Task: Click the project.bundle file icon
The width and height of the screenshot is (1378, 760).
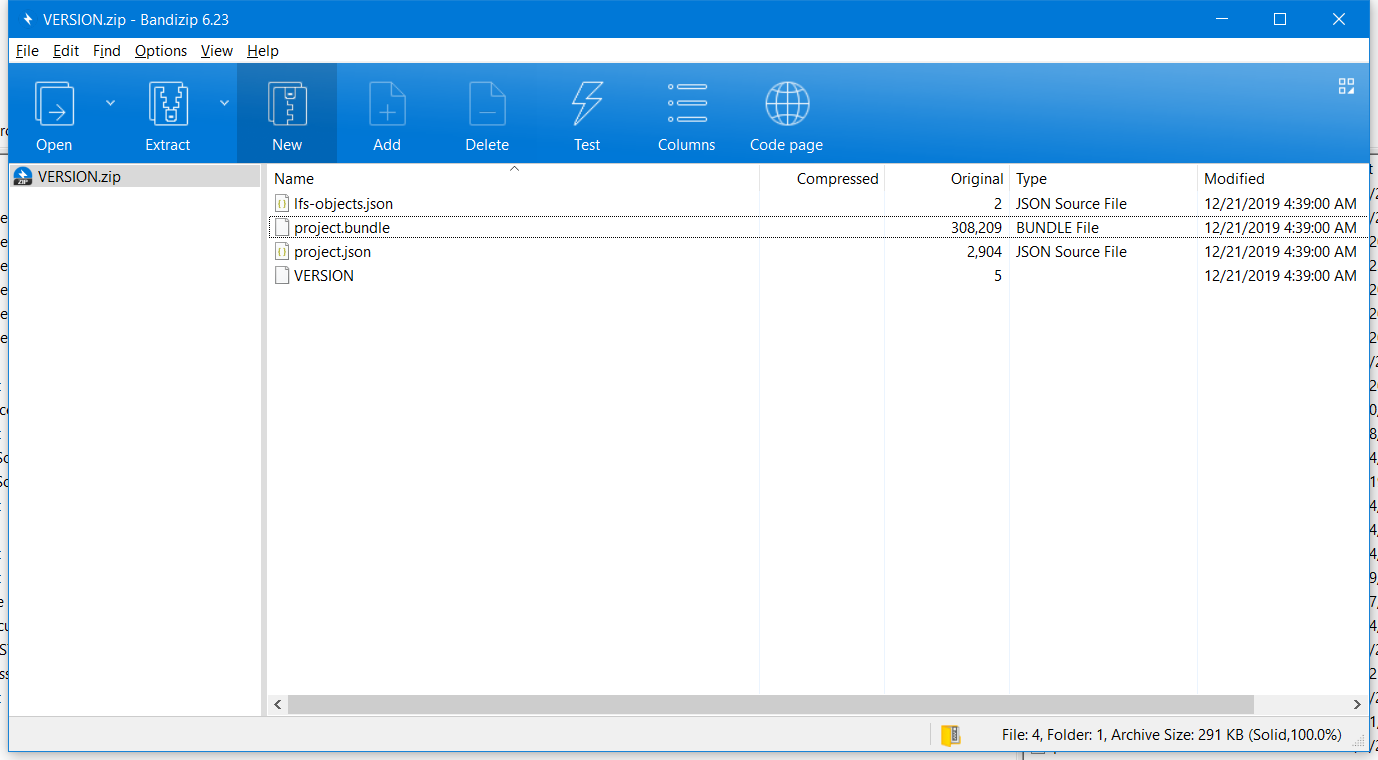Action: (282, 227)
